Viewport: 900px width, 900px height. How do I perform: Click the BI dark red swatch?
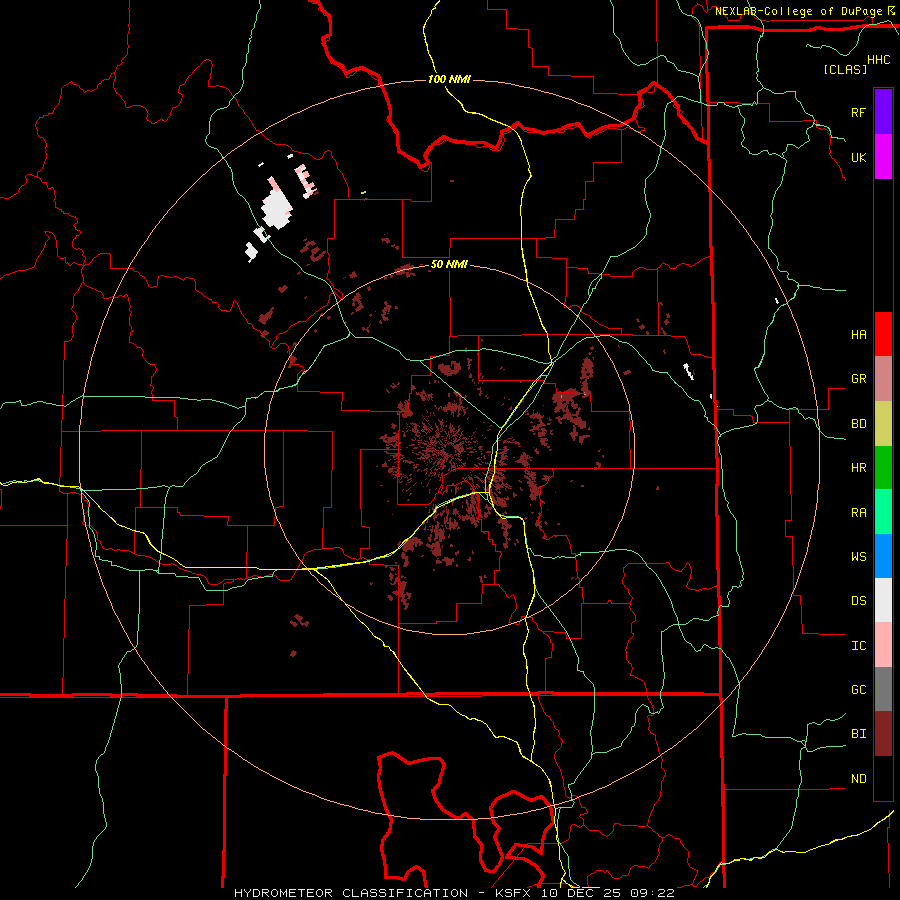point(883,734)
